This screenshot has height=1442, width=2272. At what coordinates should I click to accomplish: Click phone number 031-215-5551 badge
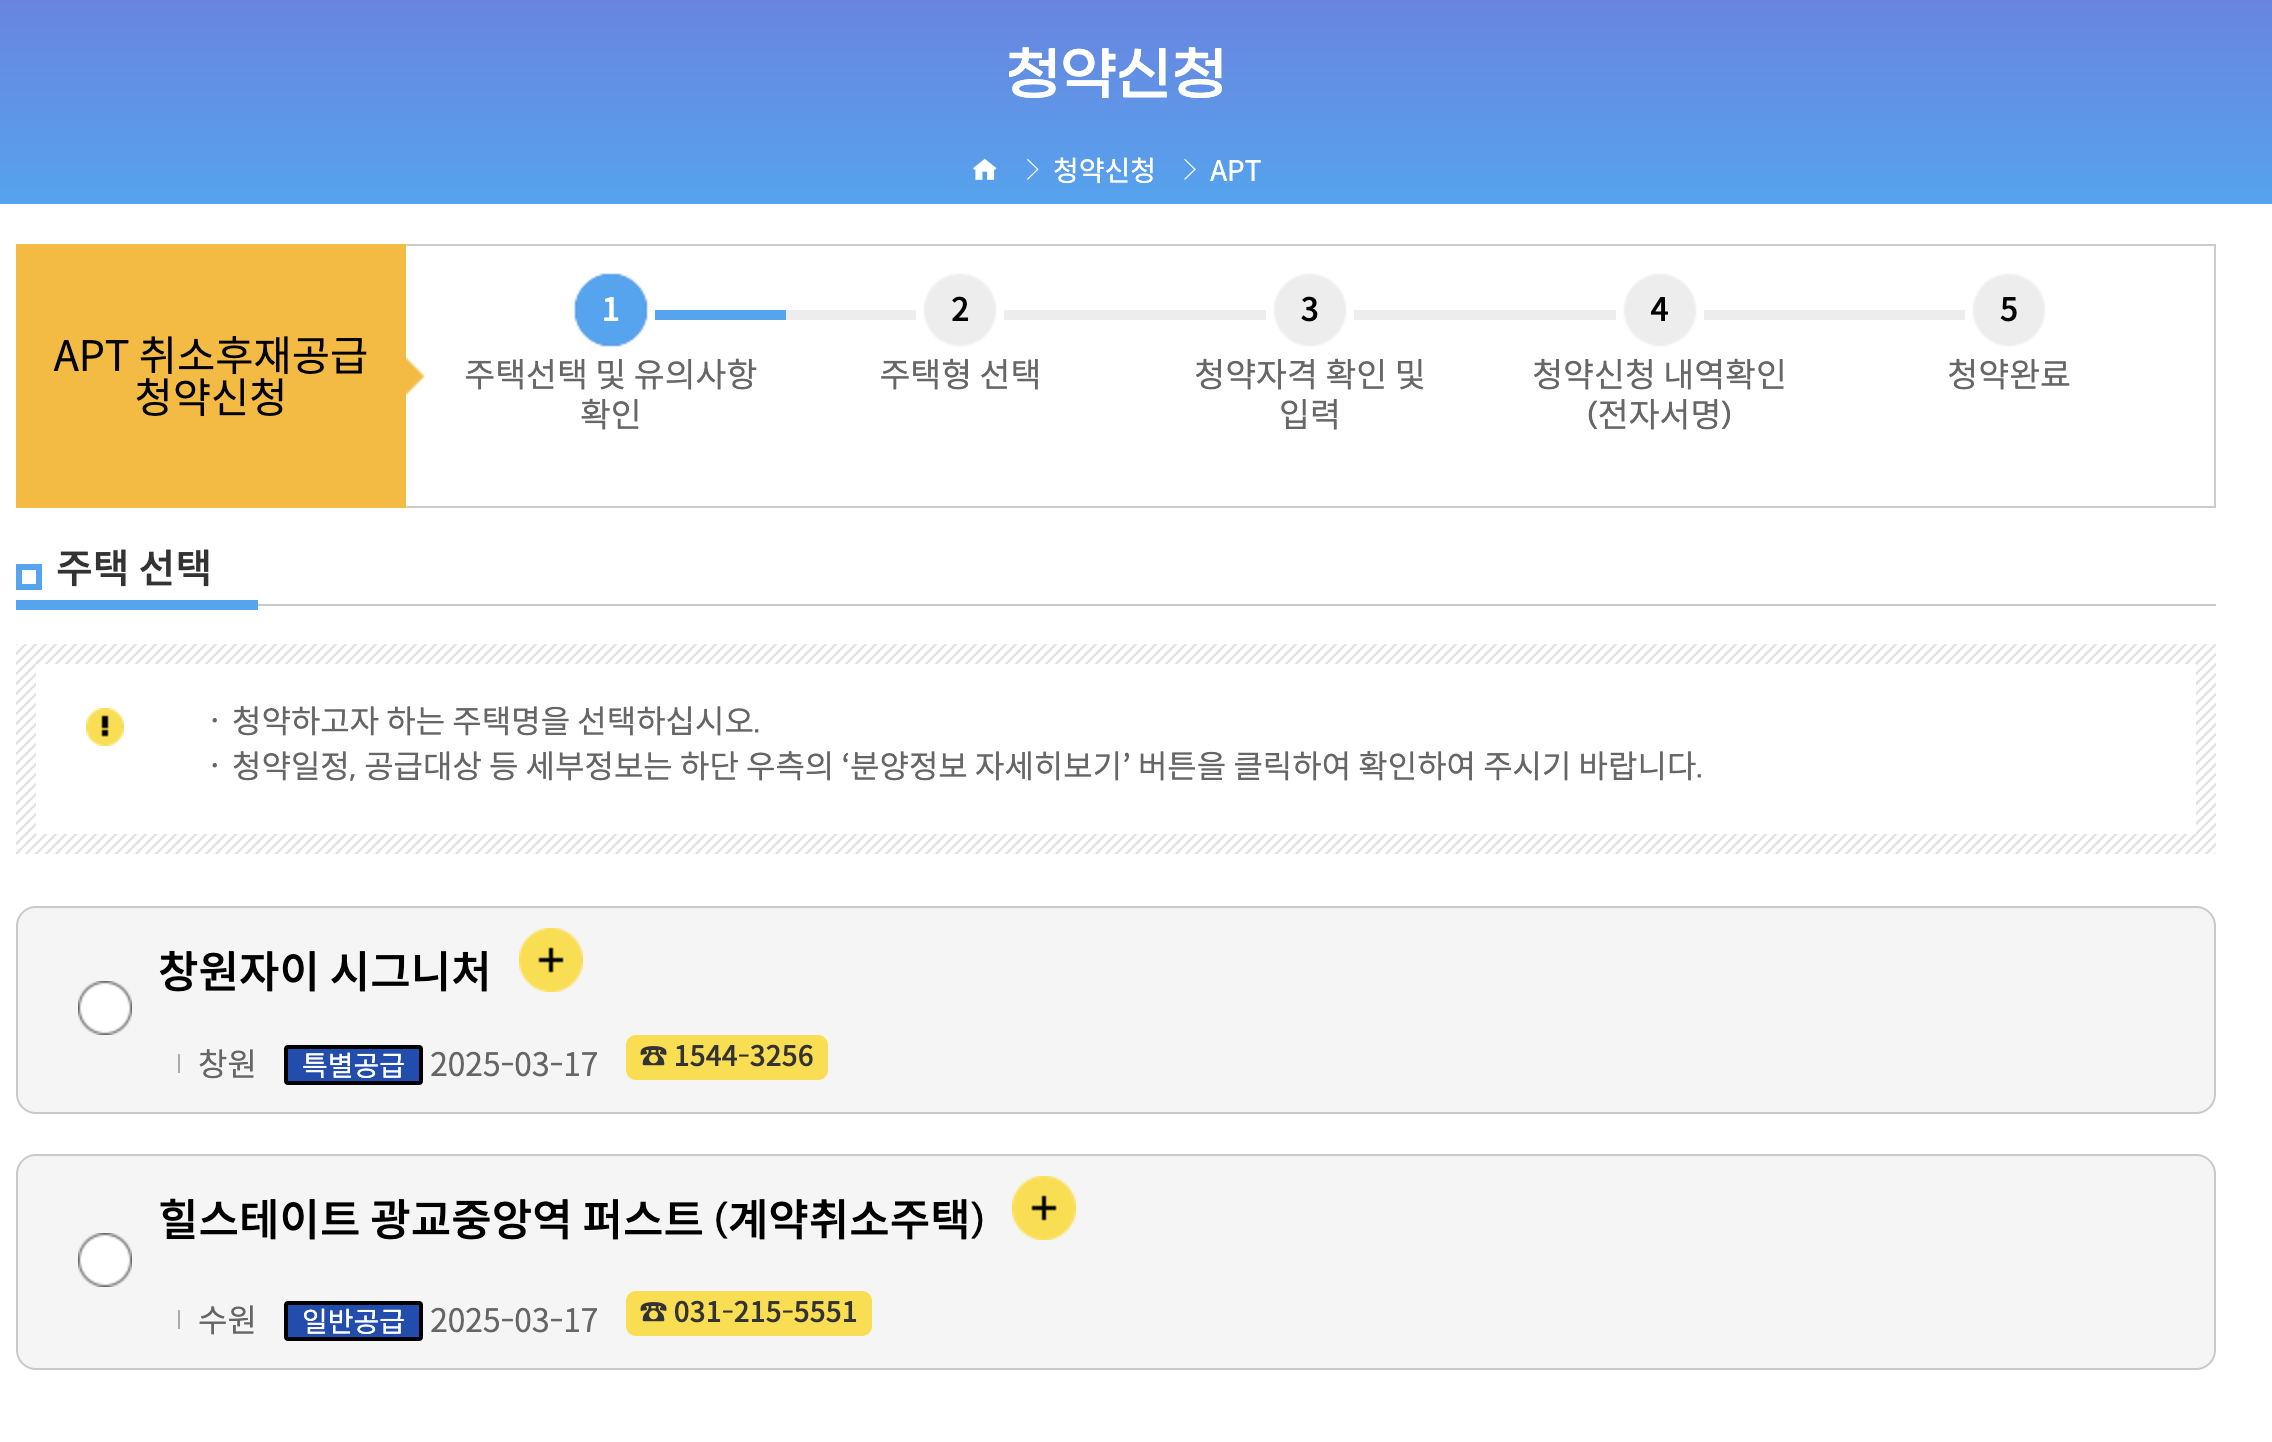pyautogui.click(x=749, y=1313)
